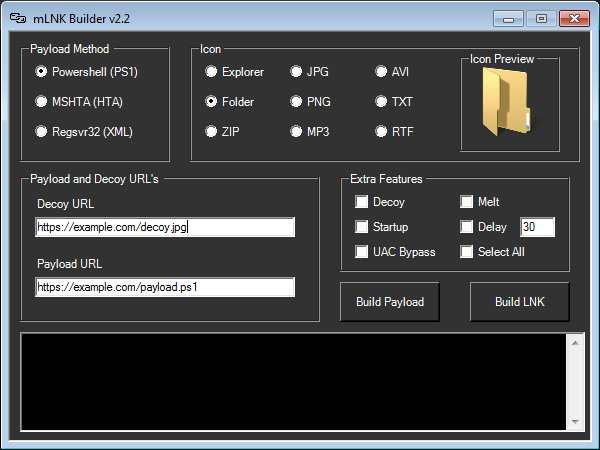Enable the Decoy checkbox

(362, 202)
